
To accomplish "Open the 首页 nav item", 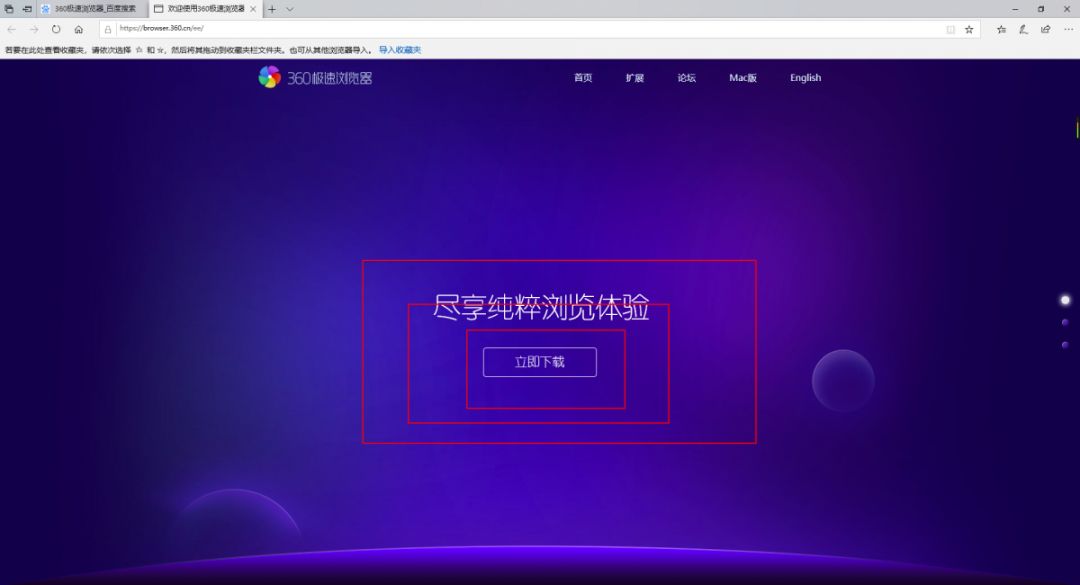I will [583, 78].
